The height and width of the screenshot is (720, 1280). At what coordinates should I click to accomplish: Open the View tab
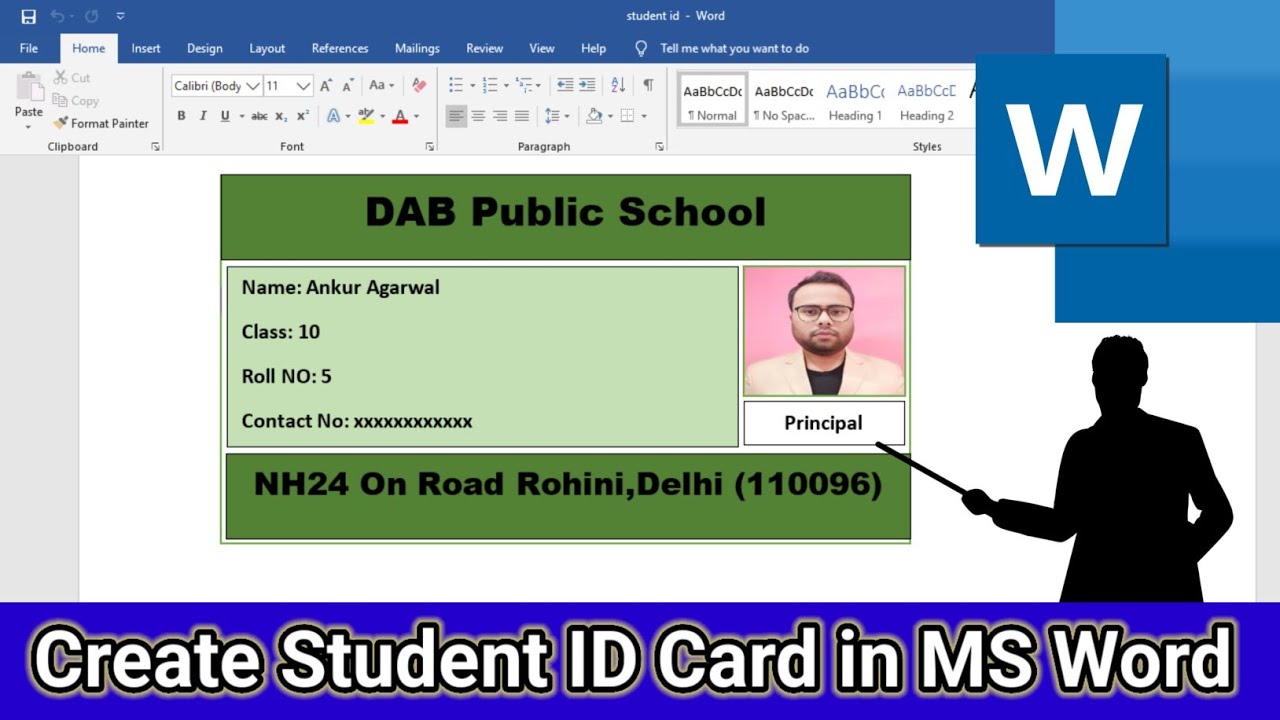(542, 48)
